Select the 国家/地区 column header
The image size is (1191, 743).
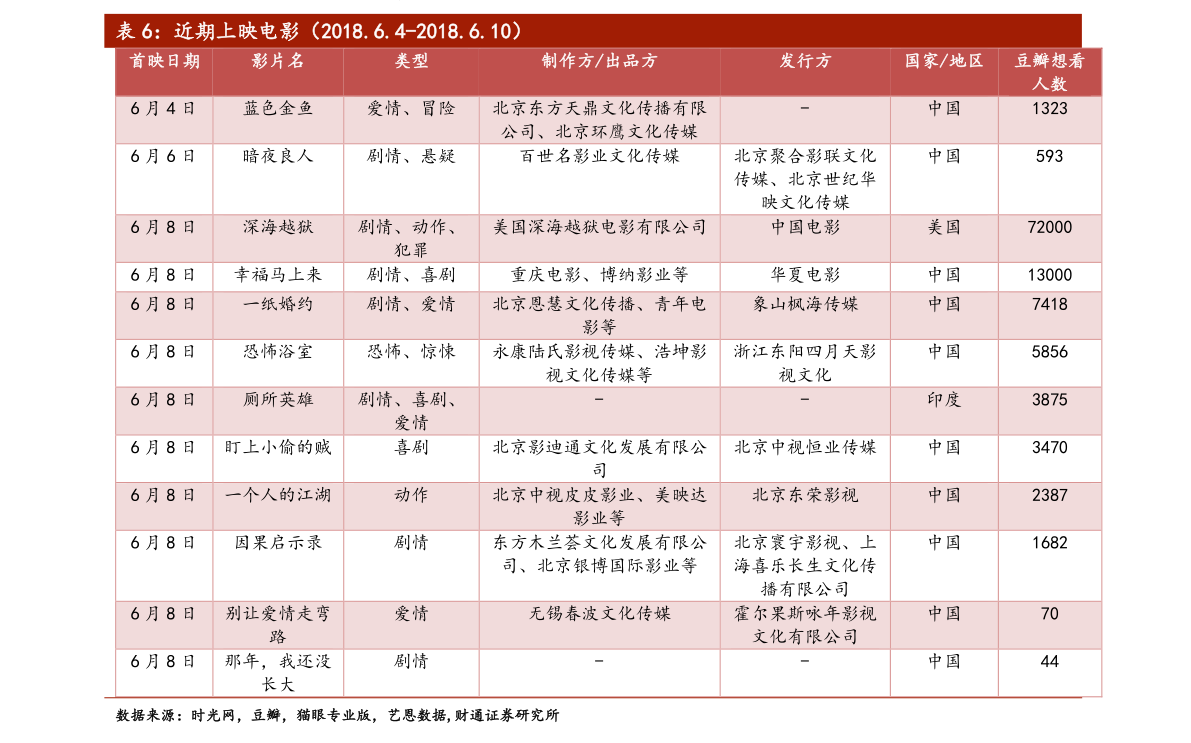point(944,61)
